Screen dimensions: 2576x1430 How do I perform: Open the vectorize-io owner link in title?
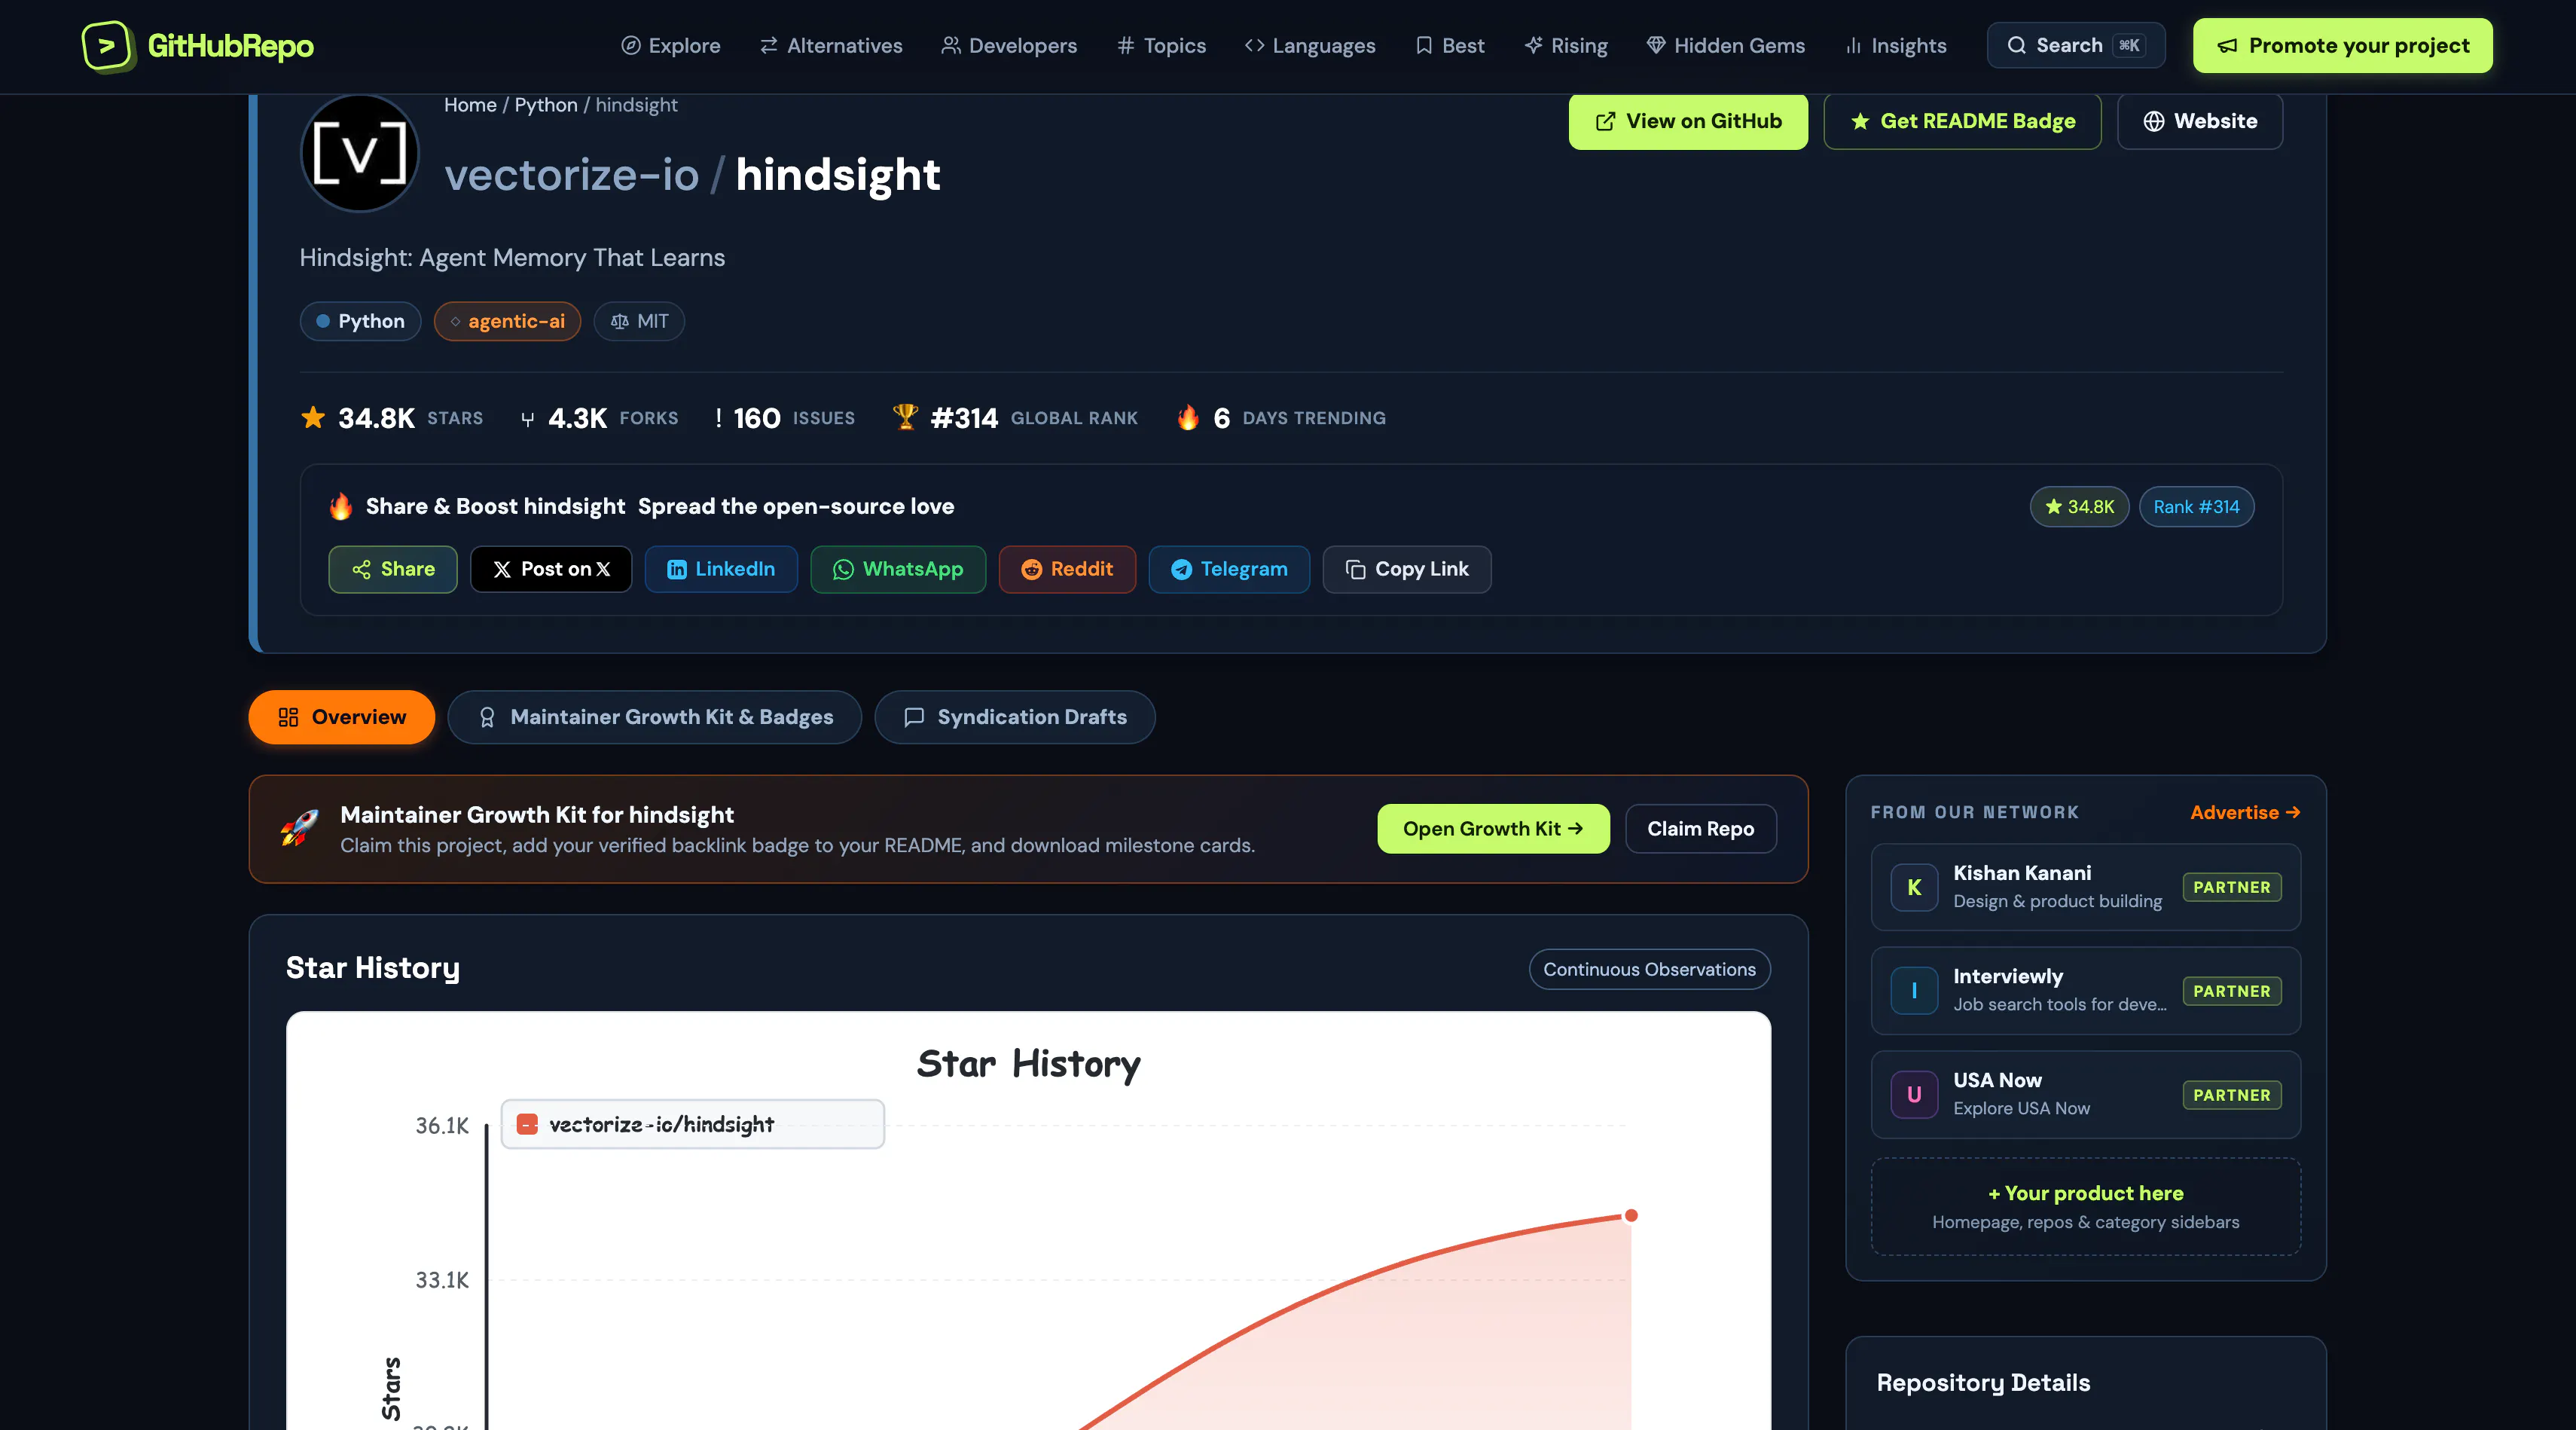[571, 175]
